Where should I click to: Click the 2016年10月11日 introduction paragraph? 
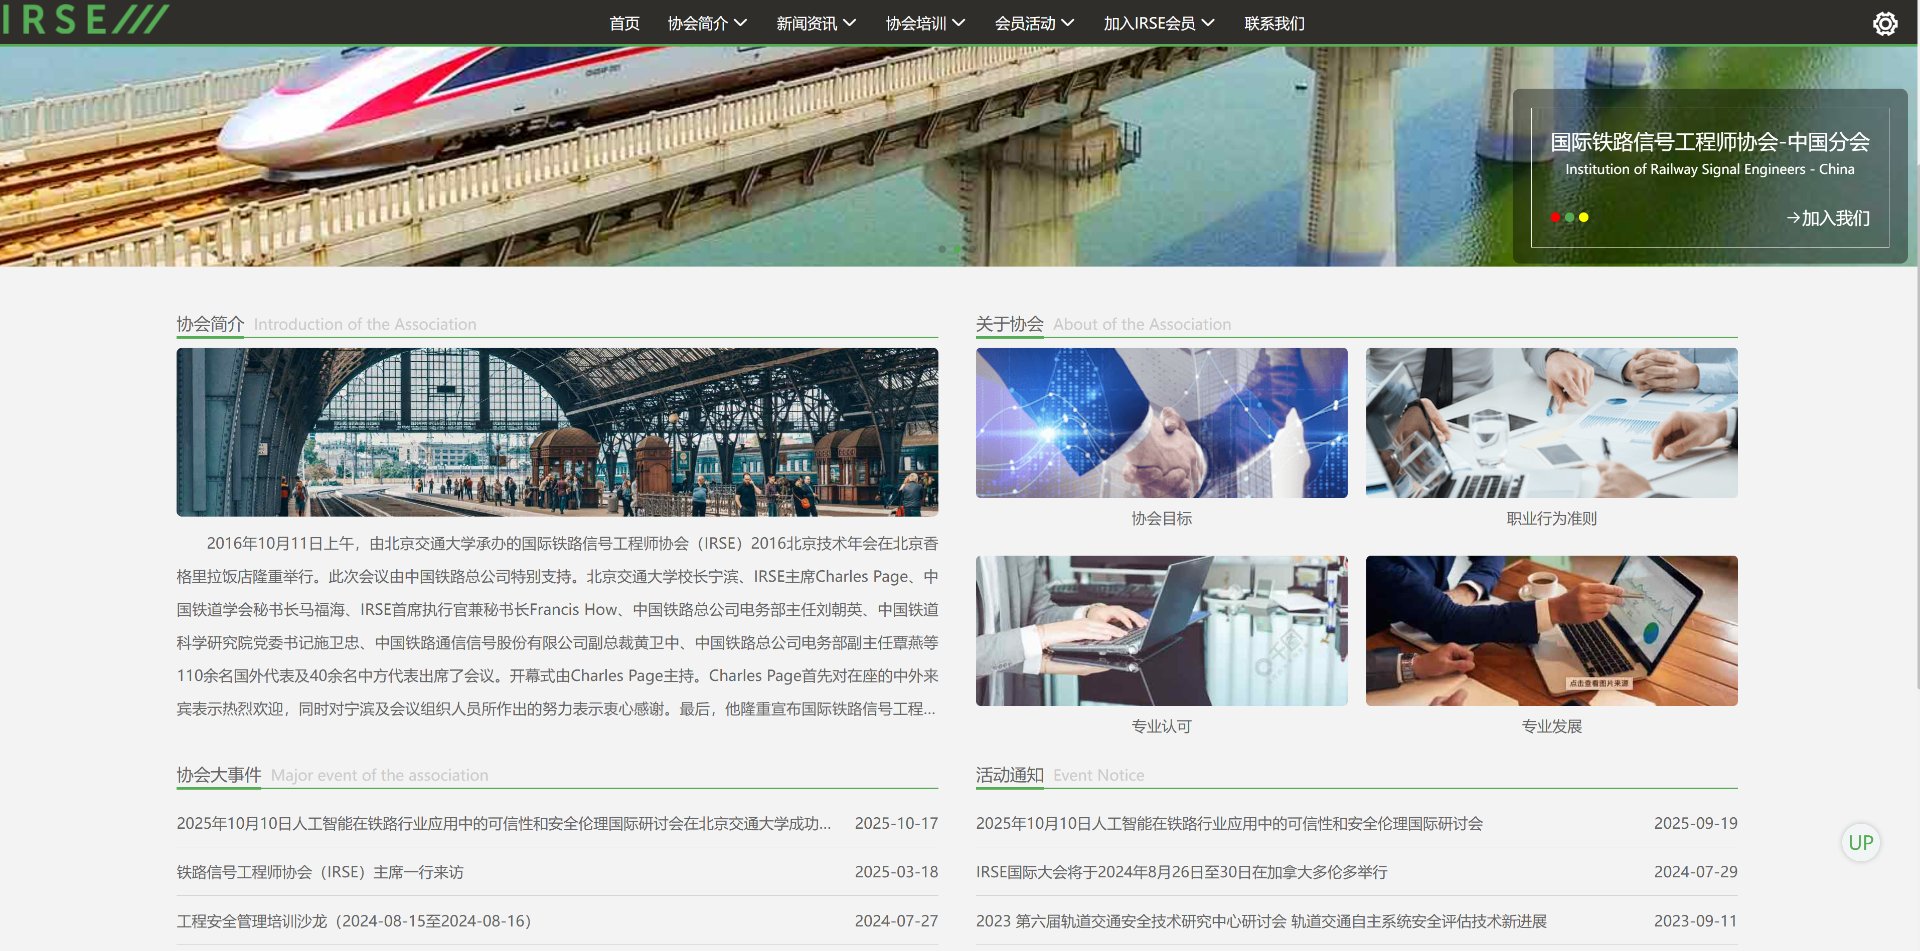tap(557, 626)
